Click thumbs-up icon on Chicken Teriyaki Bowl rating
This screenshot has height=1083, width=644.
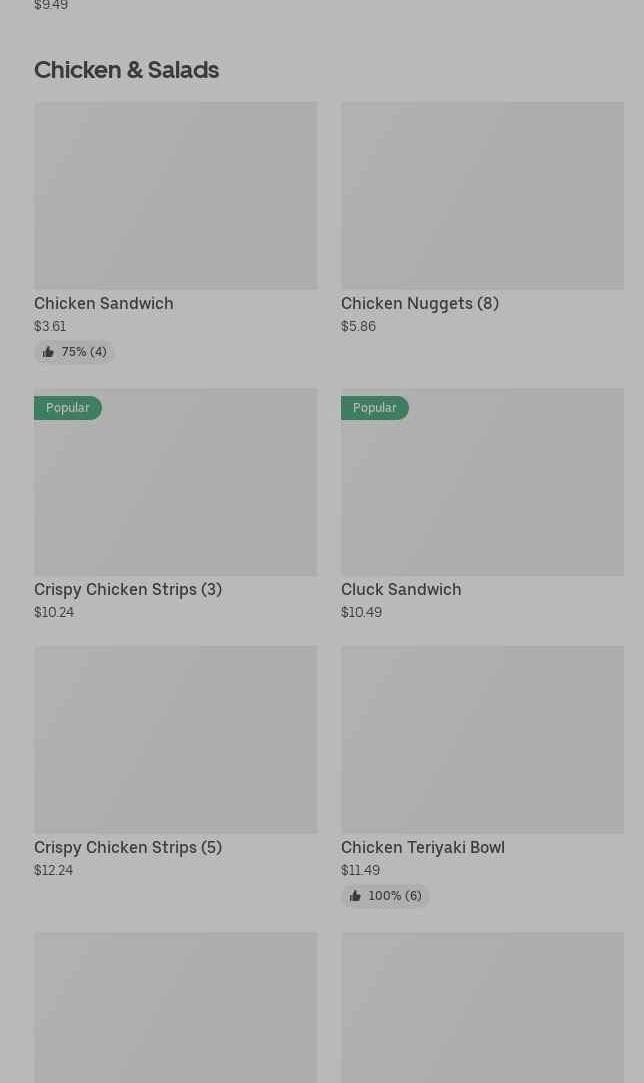coord(355,896)
